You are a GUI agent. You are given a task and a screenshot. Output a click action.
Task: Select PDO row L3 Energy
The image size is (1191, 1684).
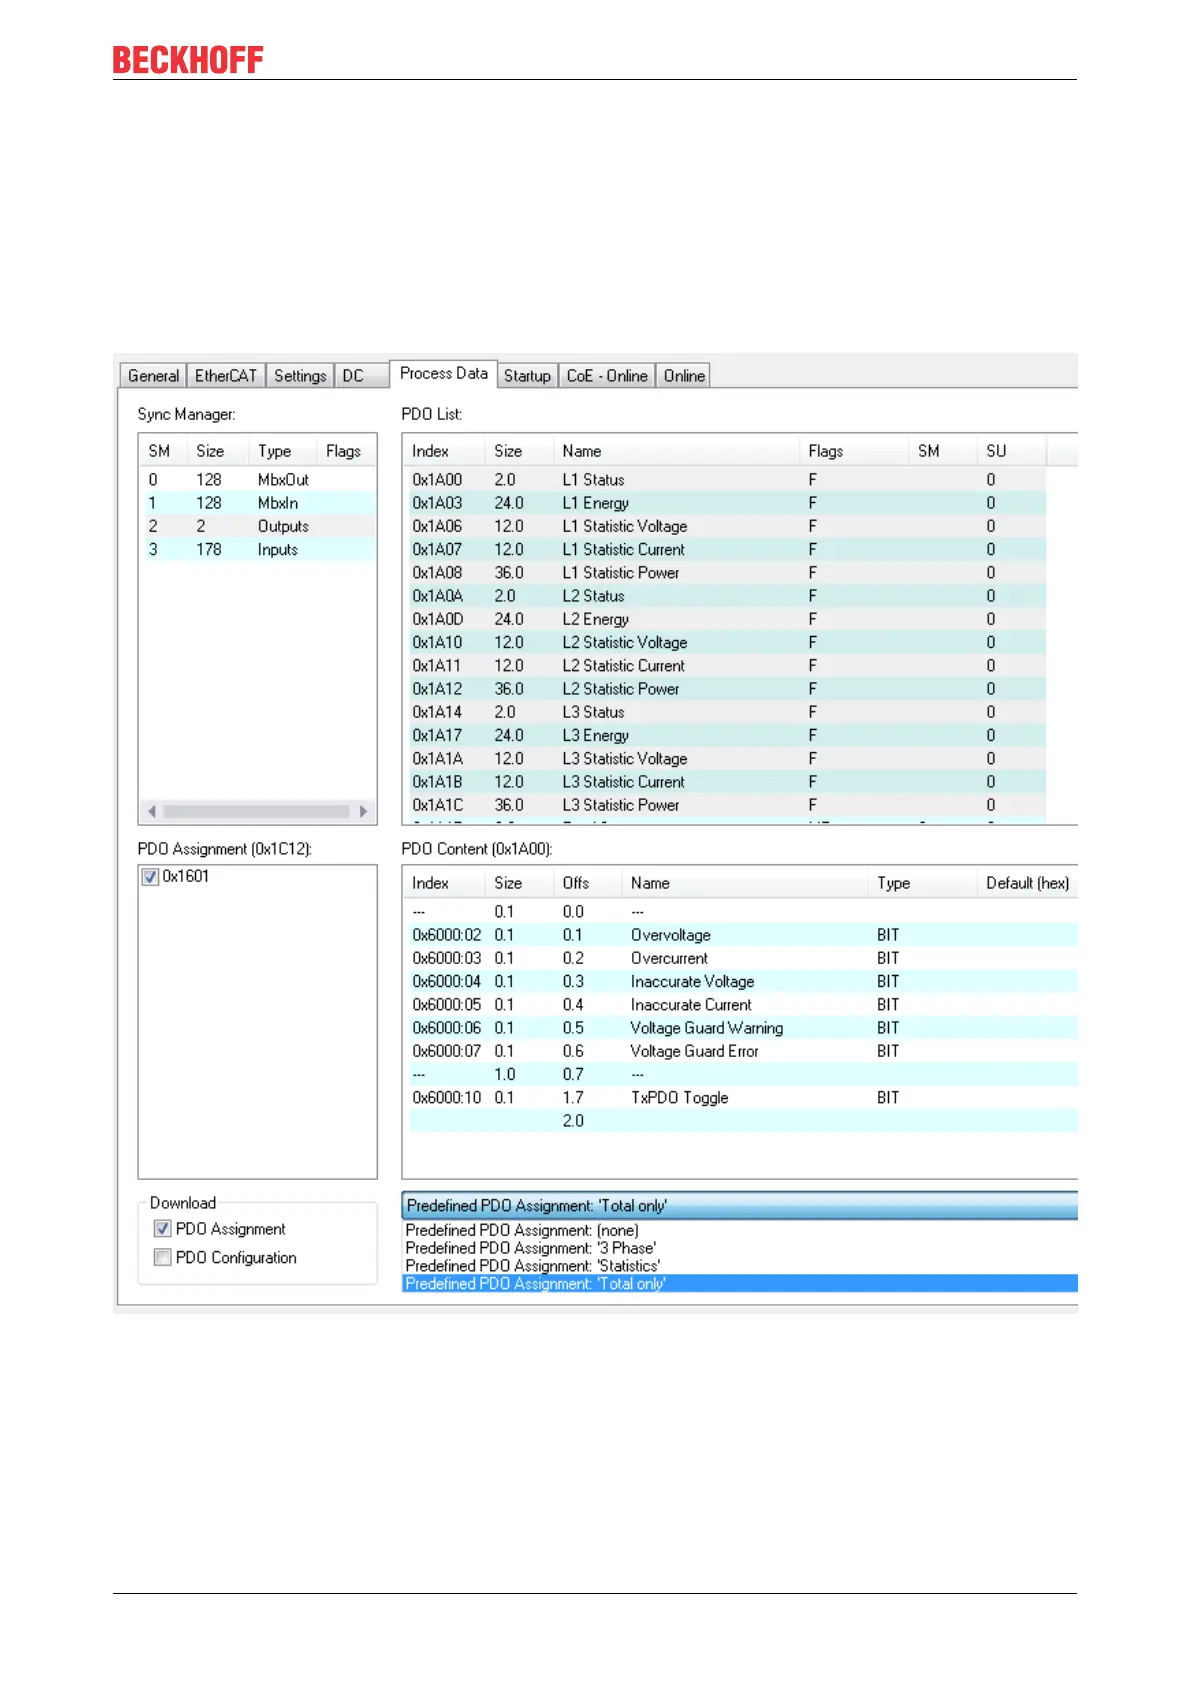(x=725, y=735)
